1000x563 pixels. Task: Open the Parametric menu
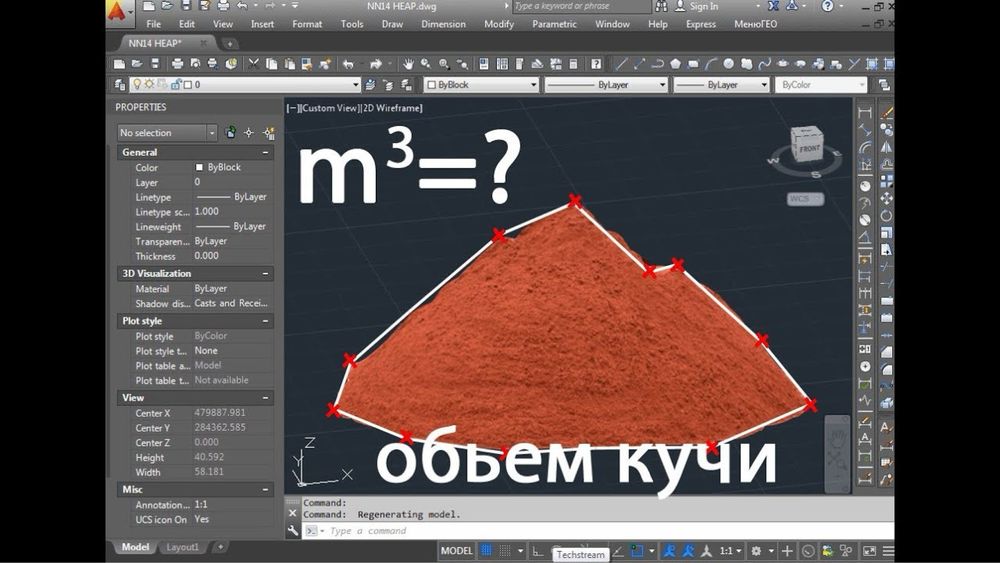point(554,24)
